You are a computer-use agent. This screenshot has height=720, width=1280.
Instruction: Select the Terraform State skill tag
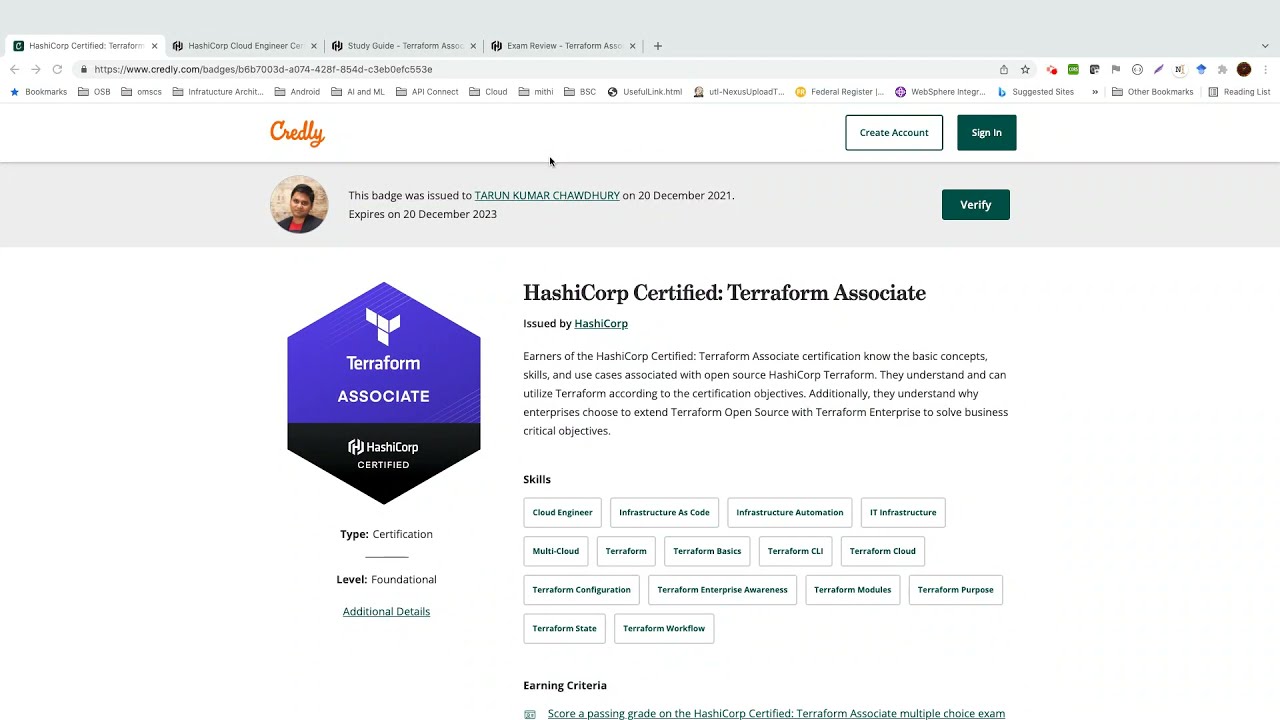click(564, 629)
